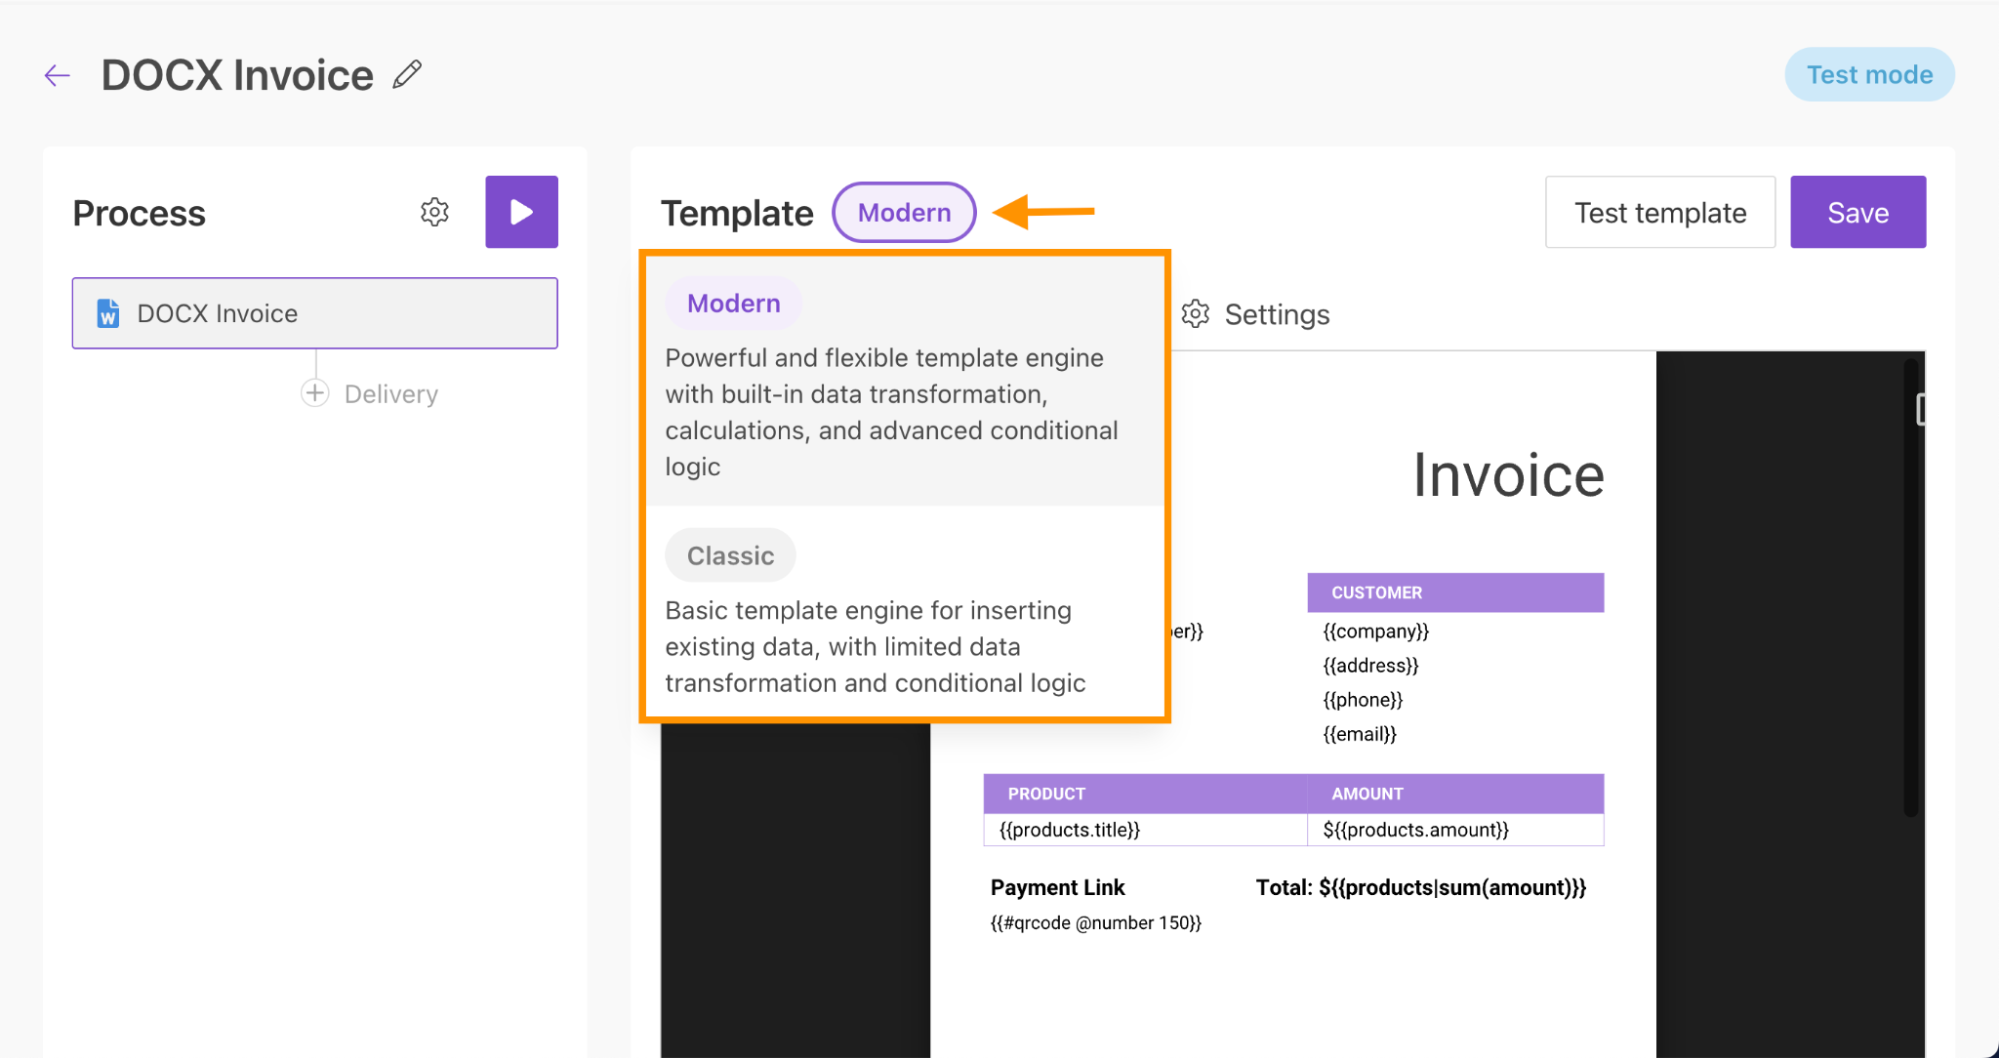Open the Modern template engine dropdown
This screenshot has height=1059, width=1999.
[904, 212]
